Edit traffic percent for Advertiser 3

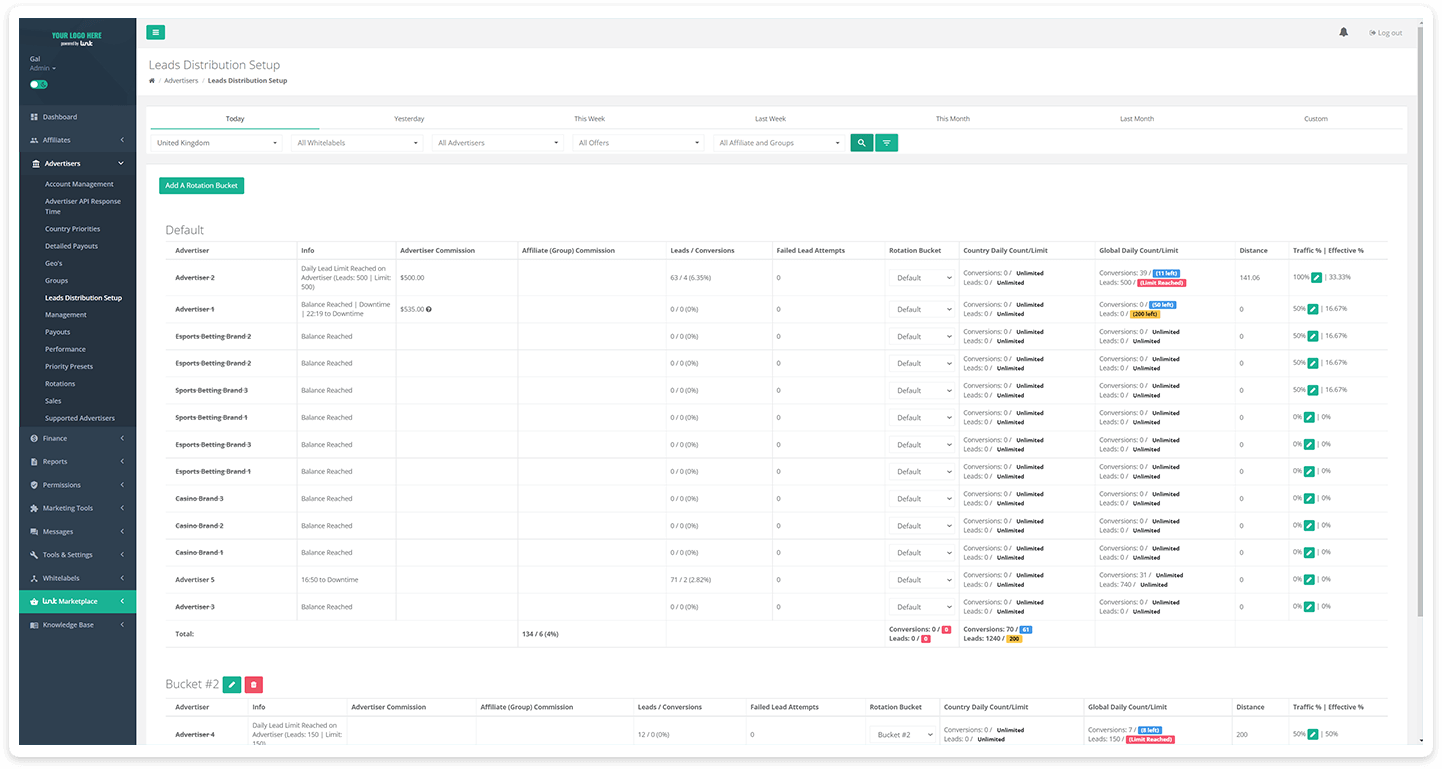click(x=1309, y=606)
